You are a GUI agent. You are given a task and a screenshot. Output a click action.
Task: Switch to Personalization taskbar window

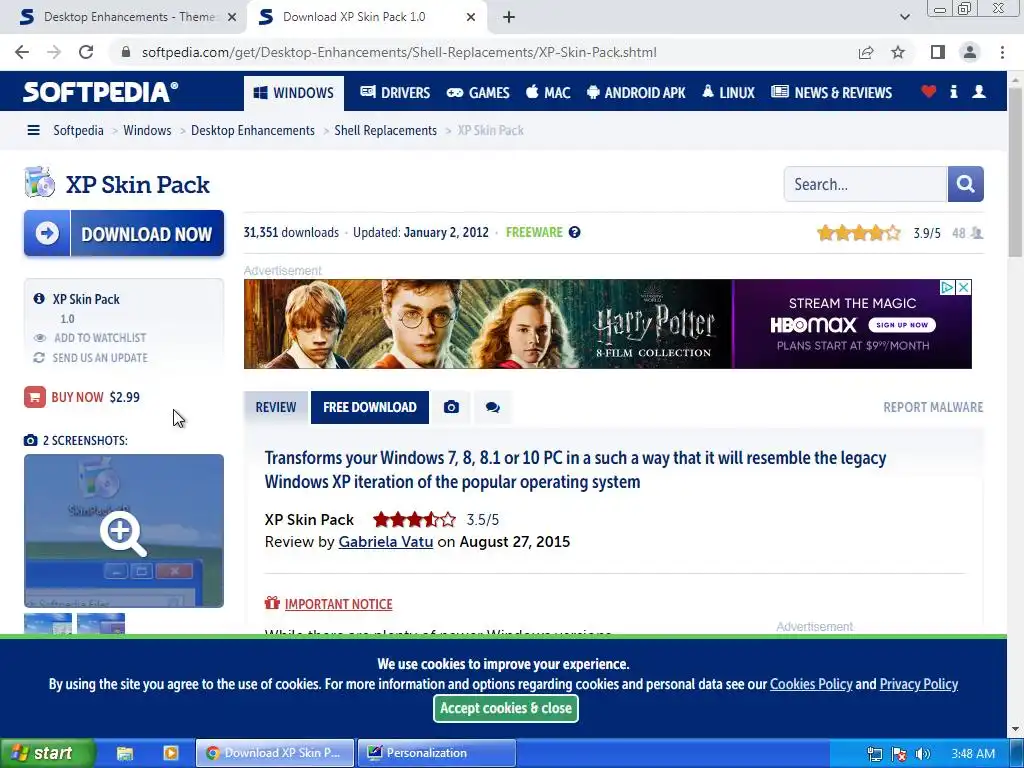pyautogui.click(x=437, y=753)
